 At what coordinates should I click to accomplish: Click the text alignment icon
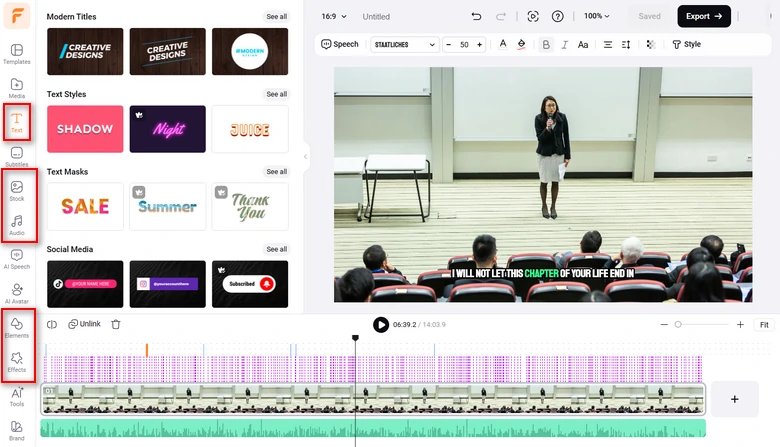pyautogui.click(x=608, y=45)
